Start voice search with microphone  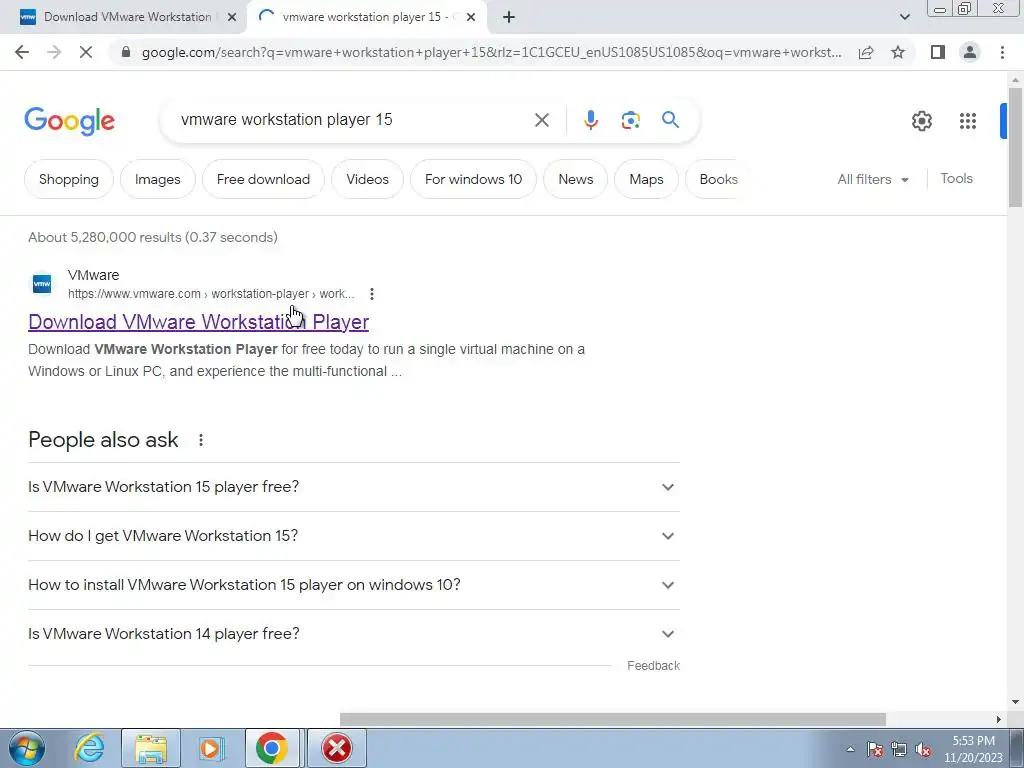tap(590, 120)
